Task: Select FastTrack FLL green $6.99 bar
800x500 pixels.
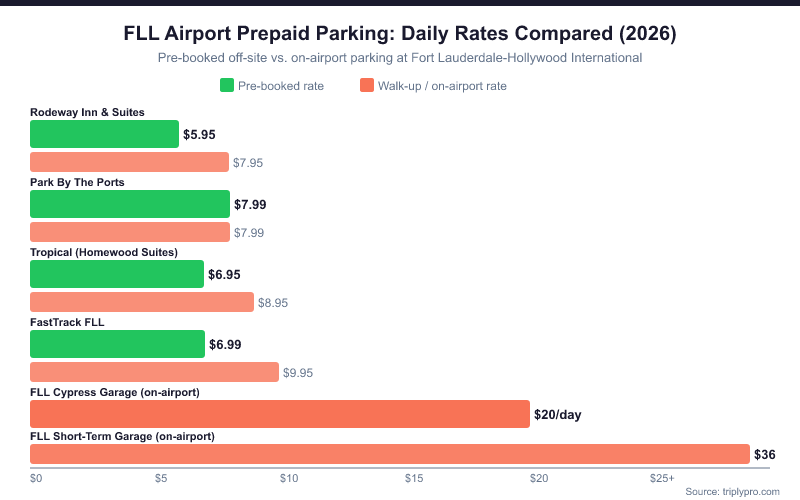Action: pyautogui.click(x=118, y=344)
